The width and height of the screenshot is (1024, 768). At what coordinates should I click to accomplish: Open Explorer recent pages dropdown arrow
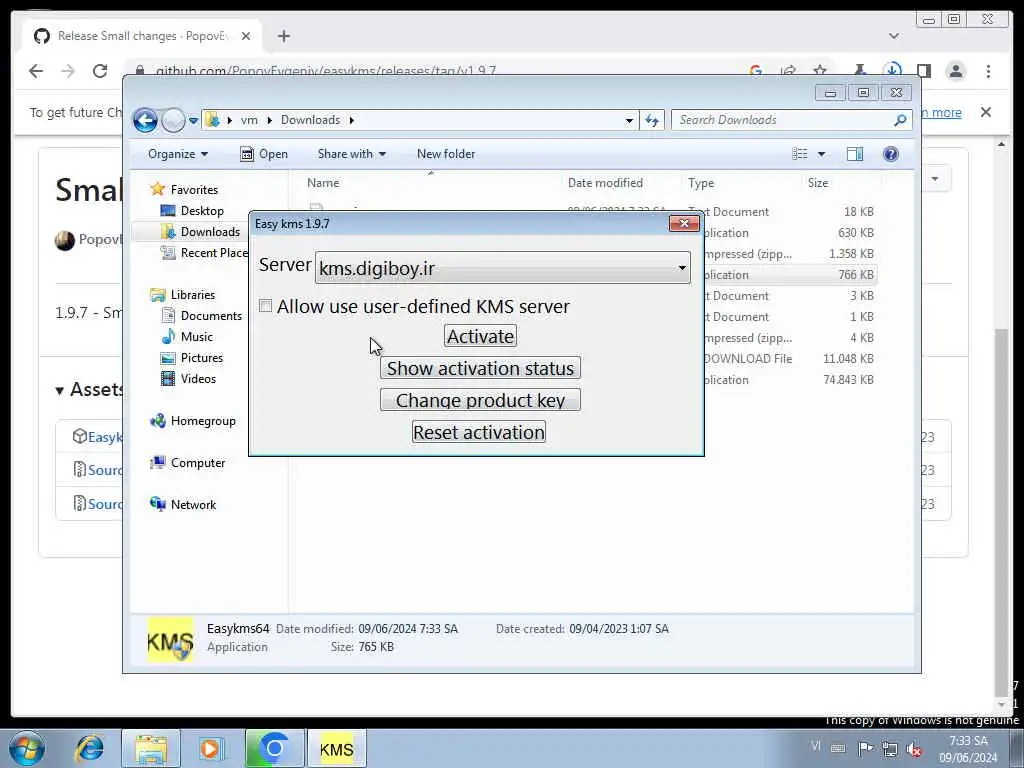[193, 120]
